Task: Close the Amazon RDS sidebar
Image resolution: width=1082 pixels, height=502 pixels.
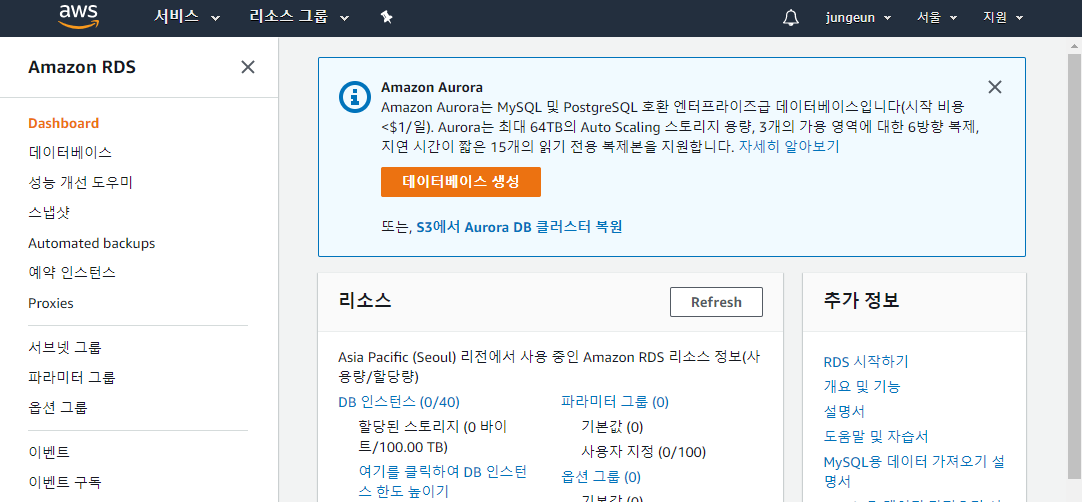Action: pos(248,67)
